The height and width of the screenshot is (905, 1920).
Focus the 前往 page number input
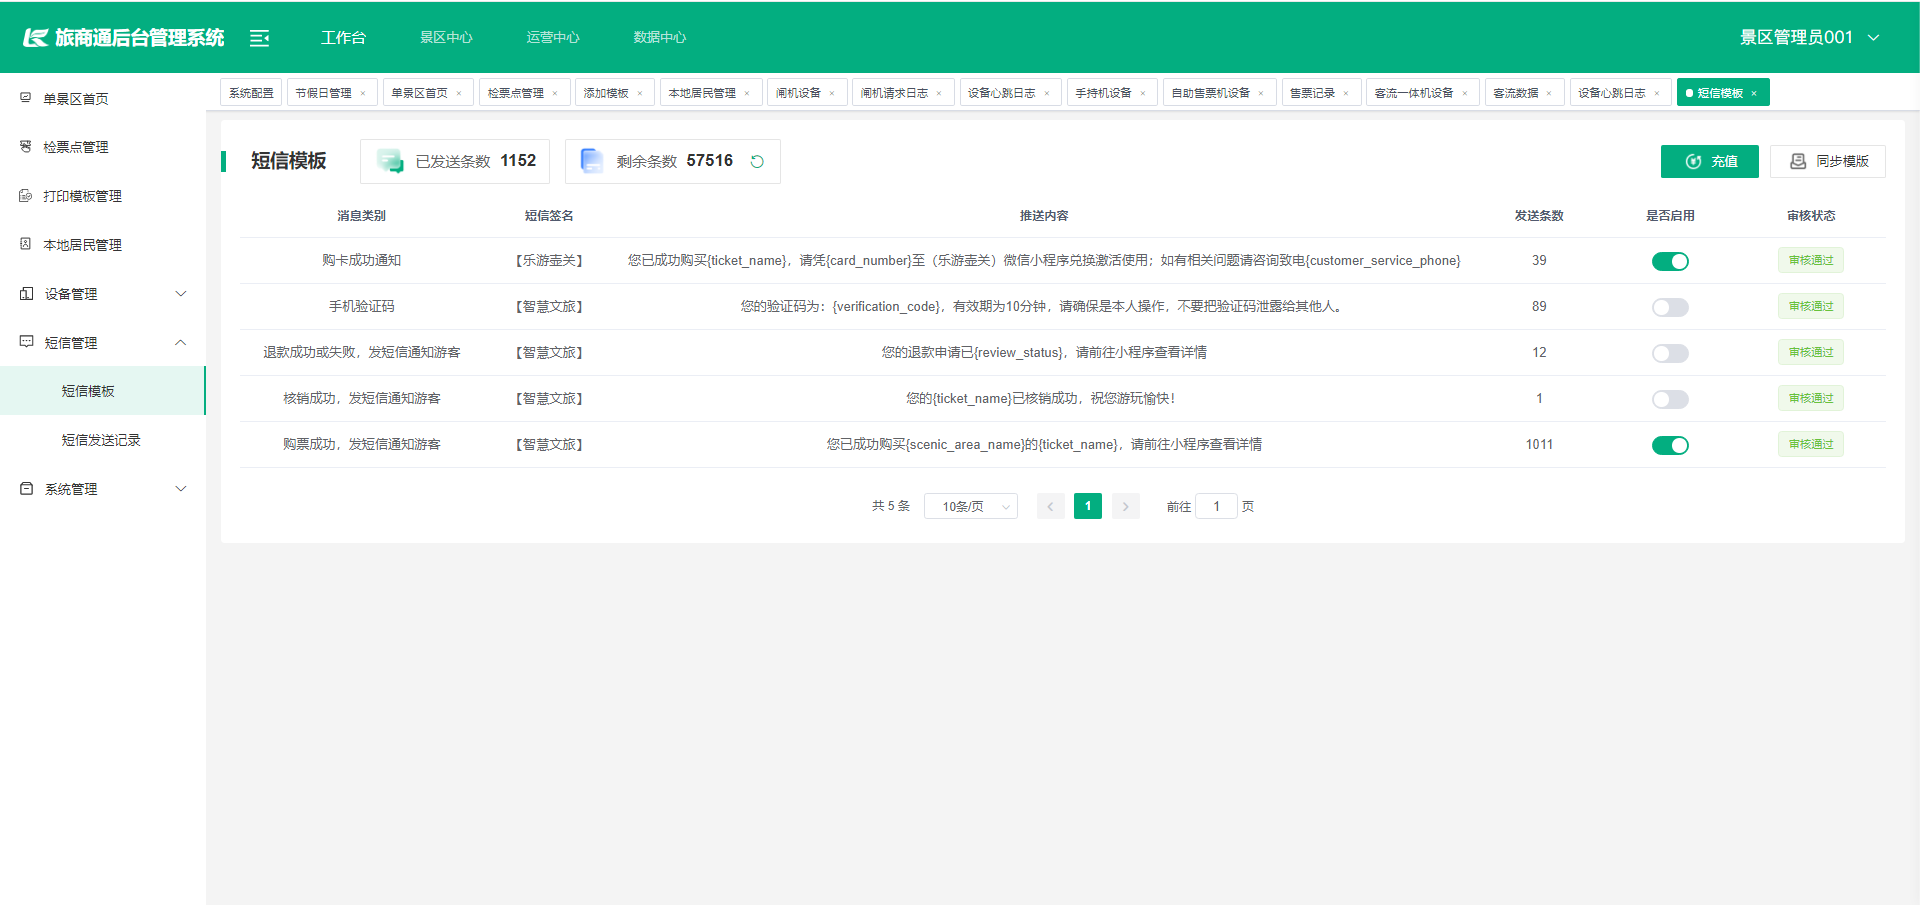(x=1216, y=506)
